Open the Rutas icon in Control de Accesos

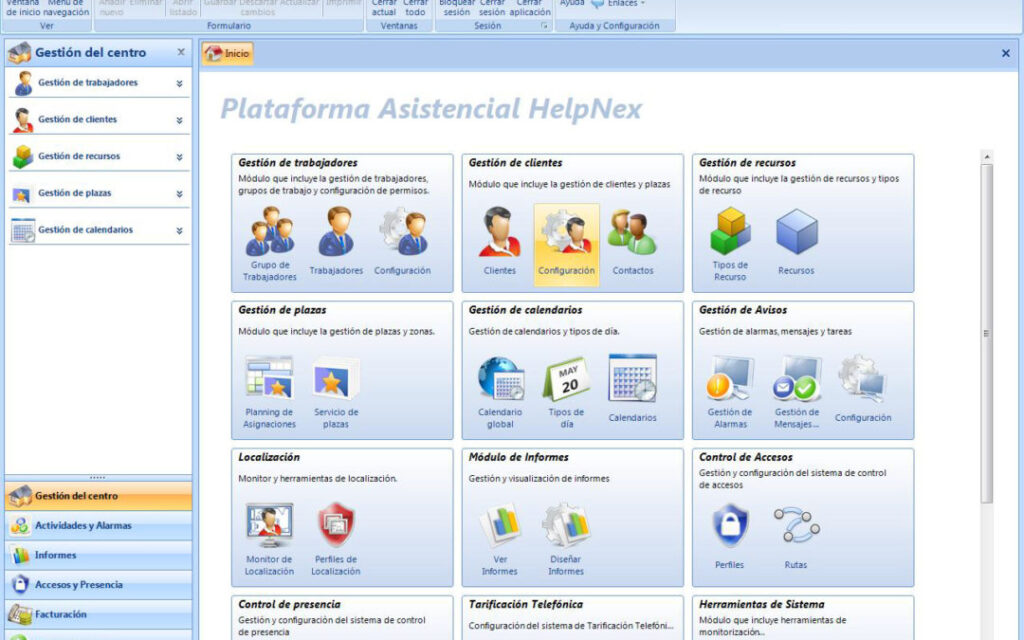coord(796,527)
